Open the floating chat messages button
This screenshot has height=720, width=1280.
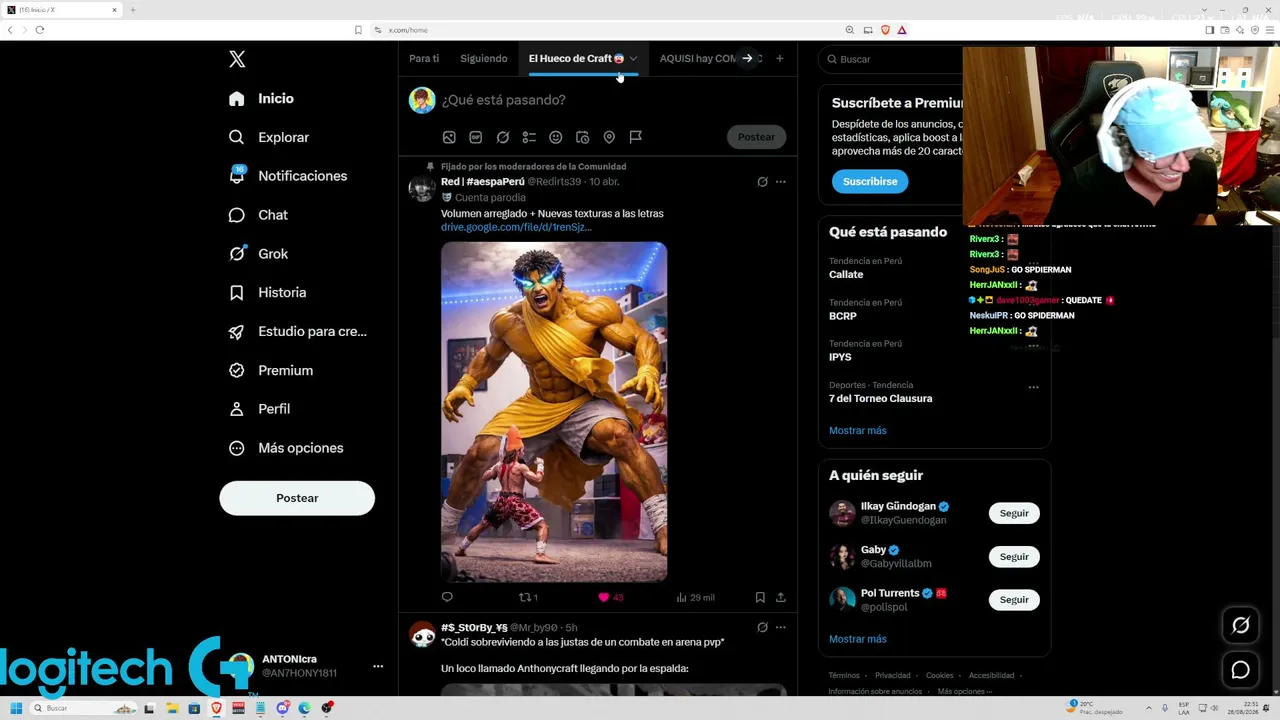(x=1241, y=671)
